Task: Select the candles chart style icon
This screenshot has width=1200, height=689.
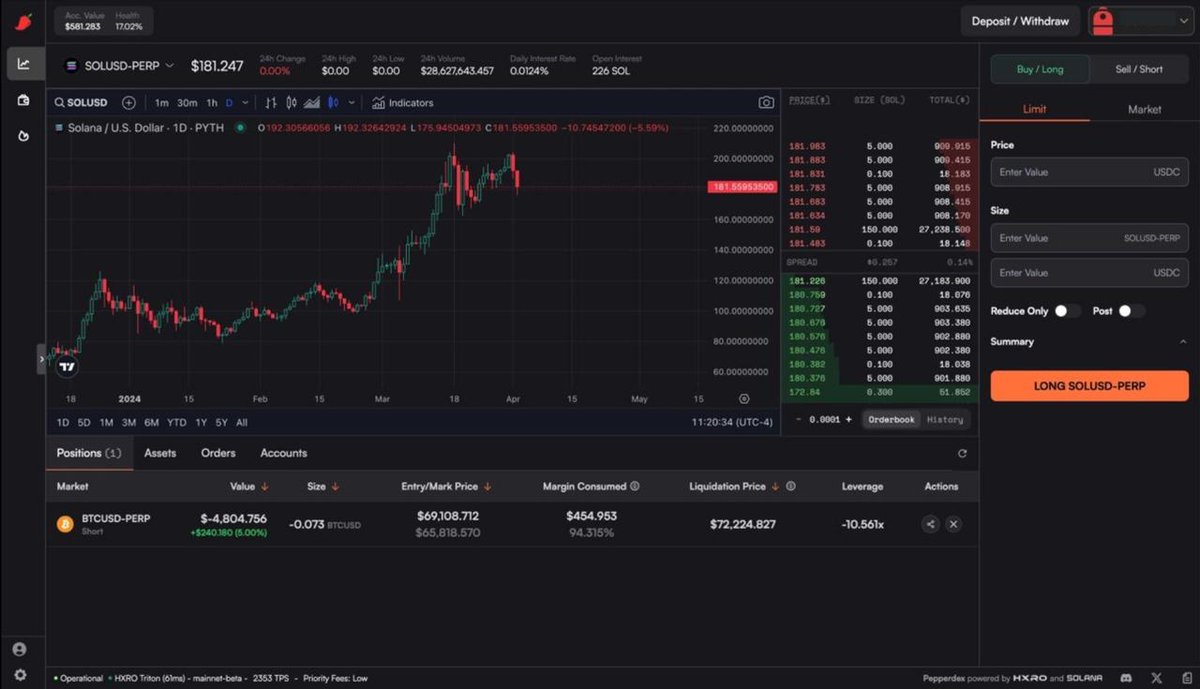Action: coord(291,102)
